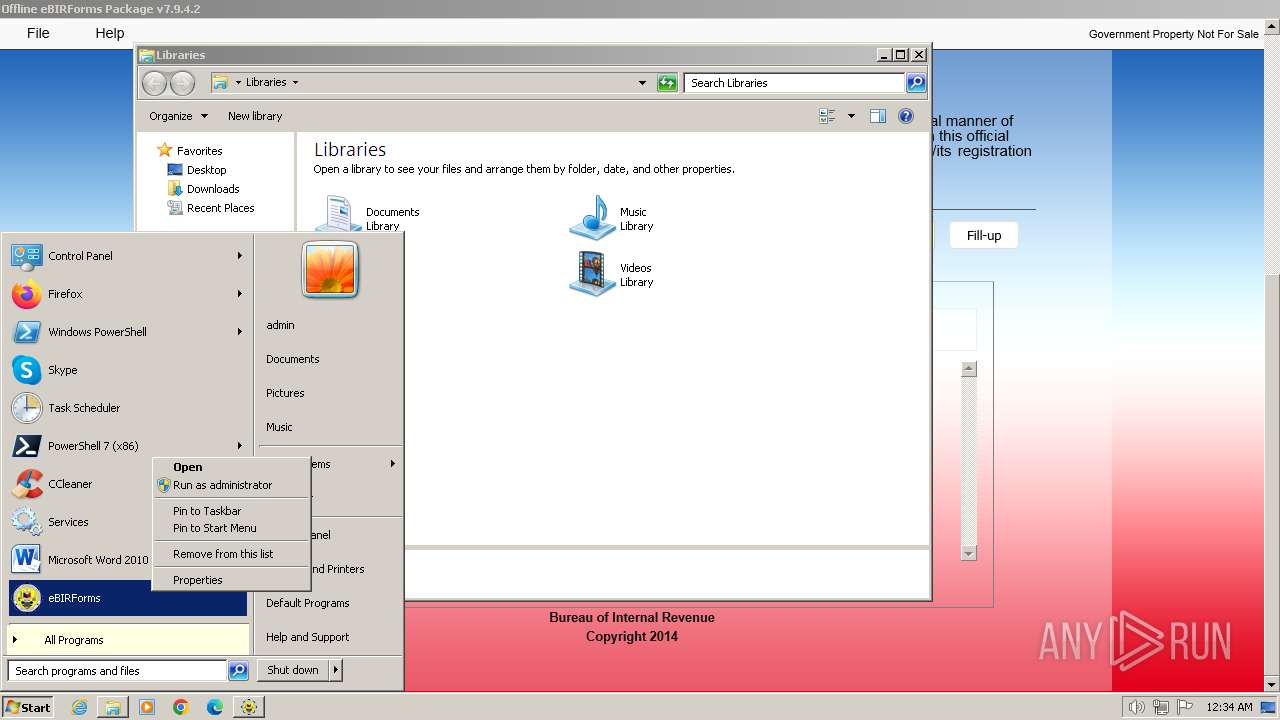
Task: Open Windows Explorer taskbar icon
Action: pyautogui.click(x=113, y=707)
